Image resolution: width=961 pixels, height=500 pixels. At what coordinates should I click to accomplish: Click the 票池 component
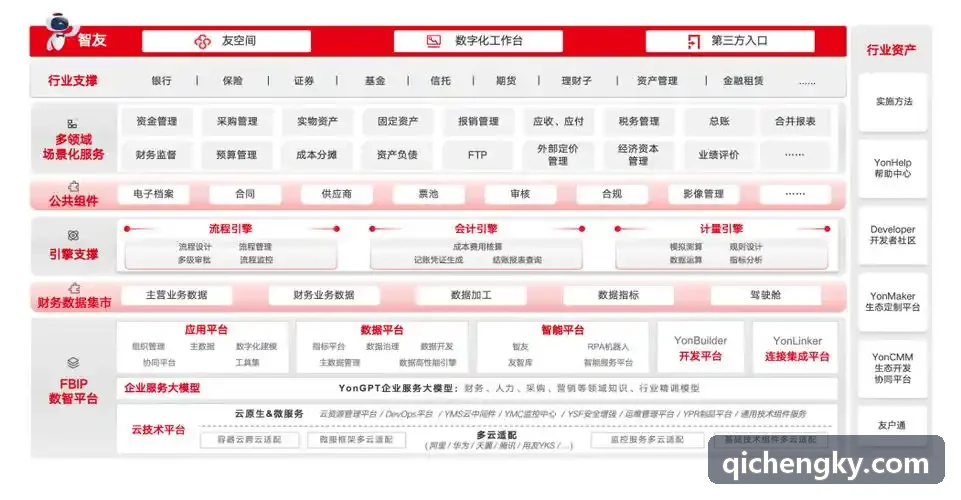(x=428, y=194)
